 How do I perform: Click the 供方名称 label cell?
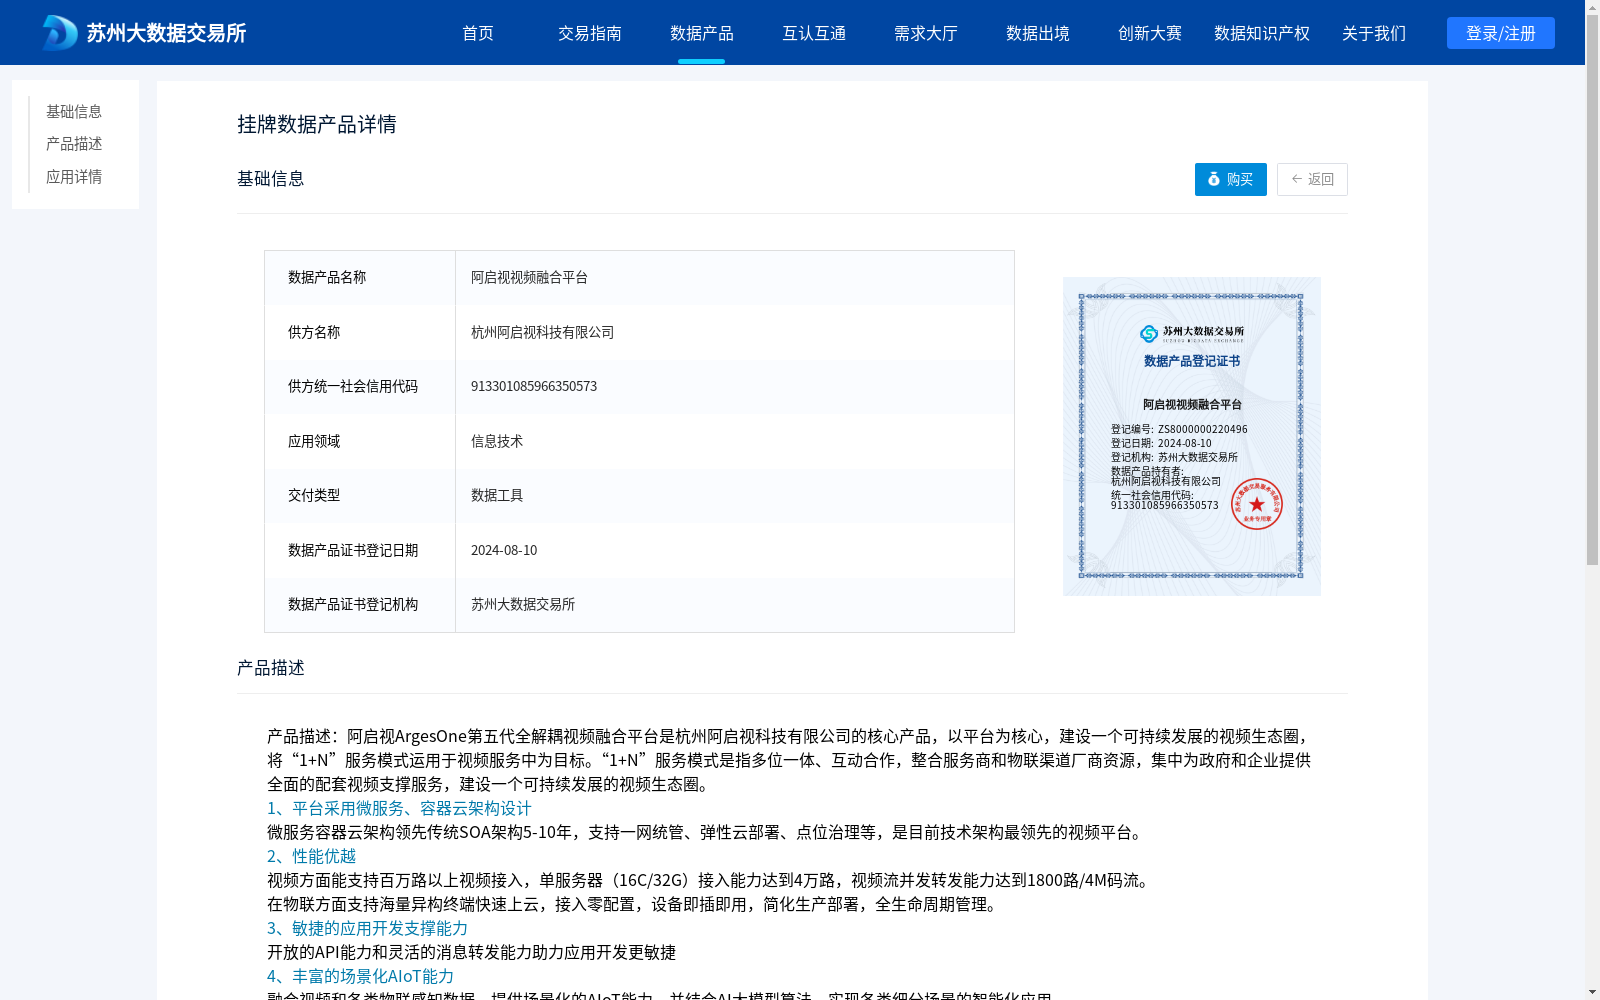pyautogui.click(x=360, y=332)
